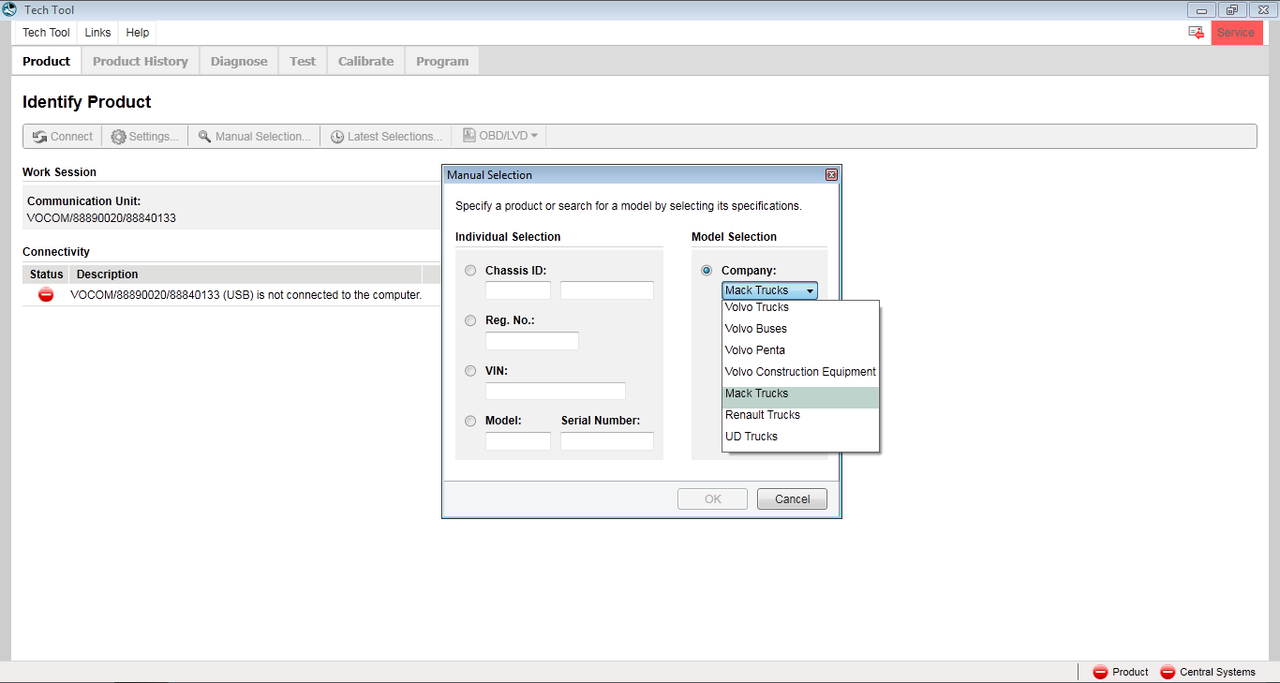Choose Renault Trucks from the list
Image resolution: width=1280 pixels, height=683 pixels.
[x=800, y=415]
